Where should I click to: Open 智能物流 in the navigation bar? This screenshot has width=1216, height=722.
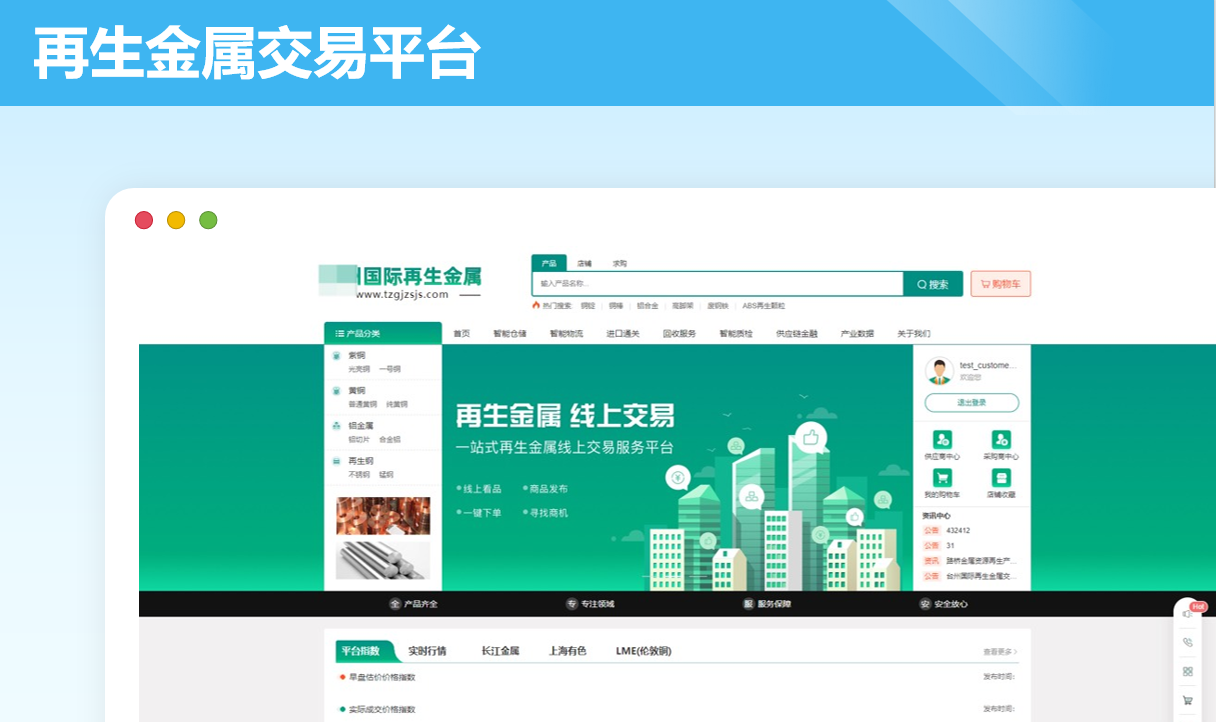click(x=566, y=334)
